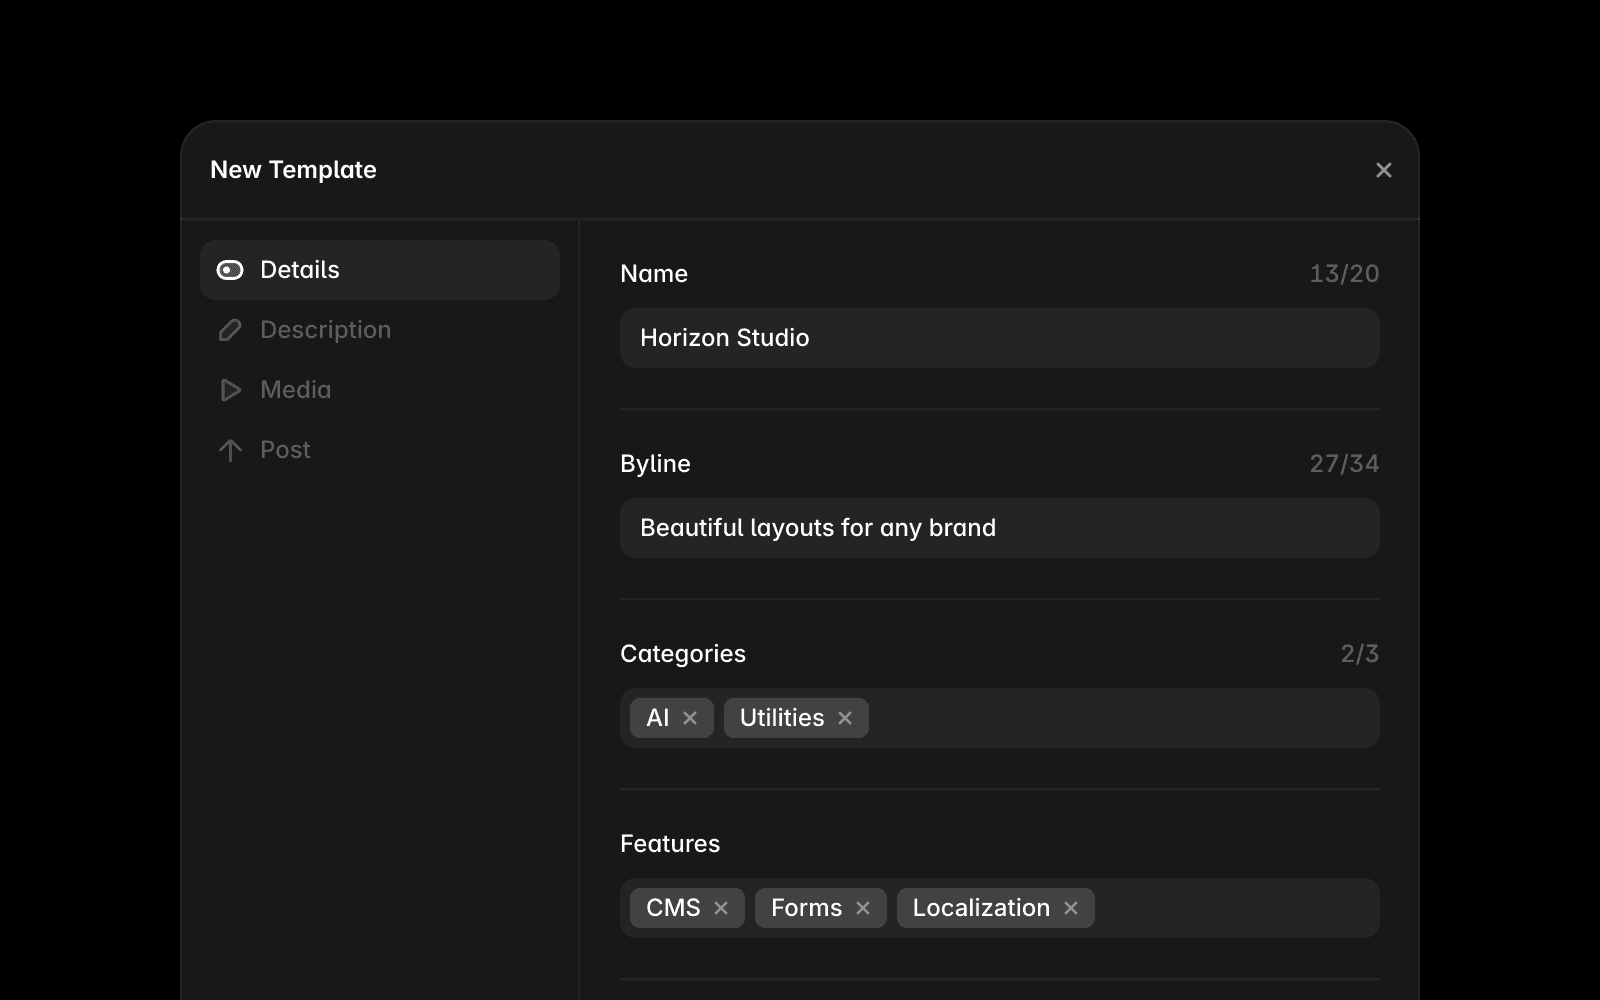Click the 2/3 Categories counter
This screenshot has width=1600, height=1000.
pyautogui.click(x=1359, y=654)
